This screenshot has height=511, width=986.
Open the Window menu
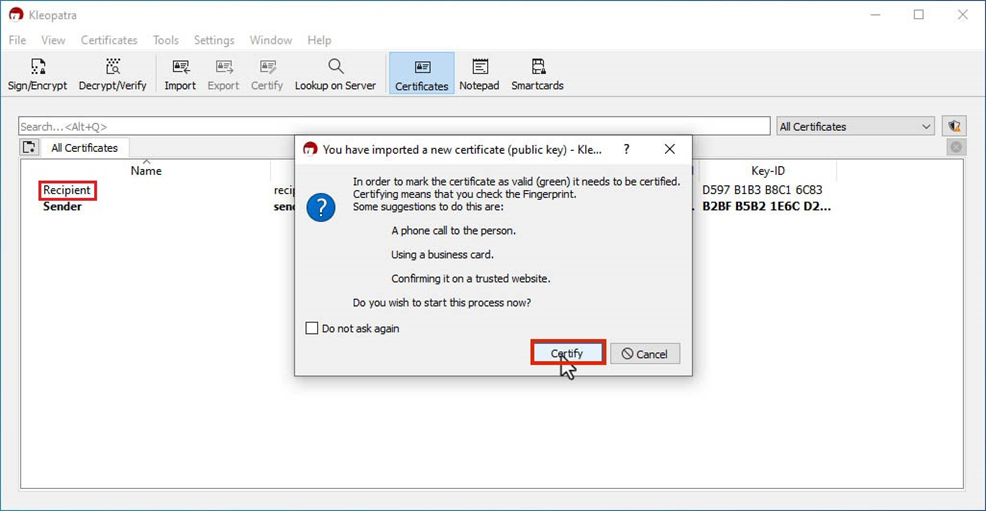click(270, 40)
